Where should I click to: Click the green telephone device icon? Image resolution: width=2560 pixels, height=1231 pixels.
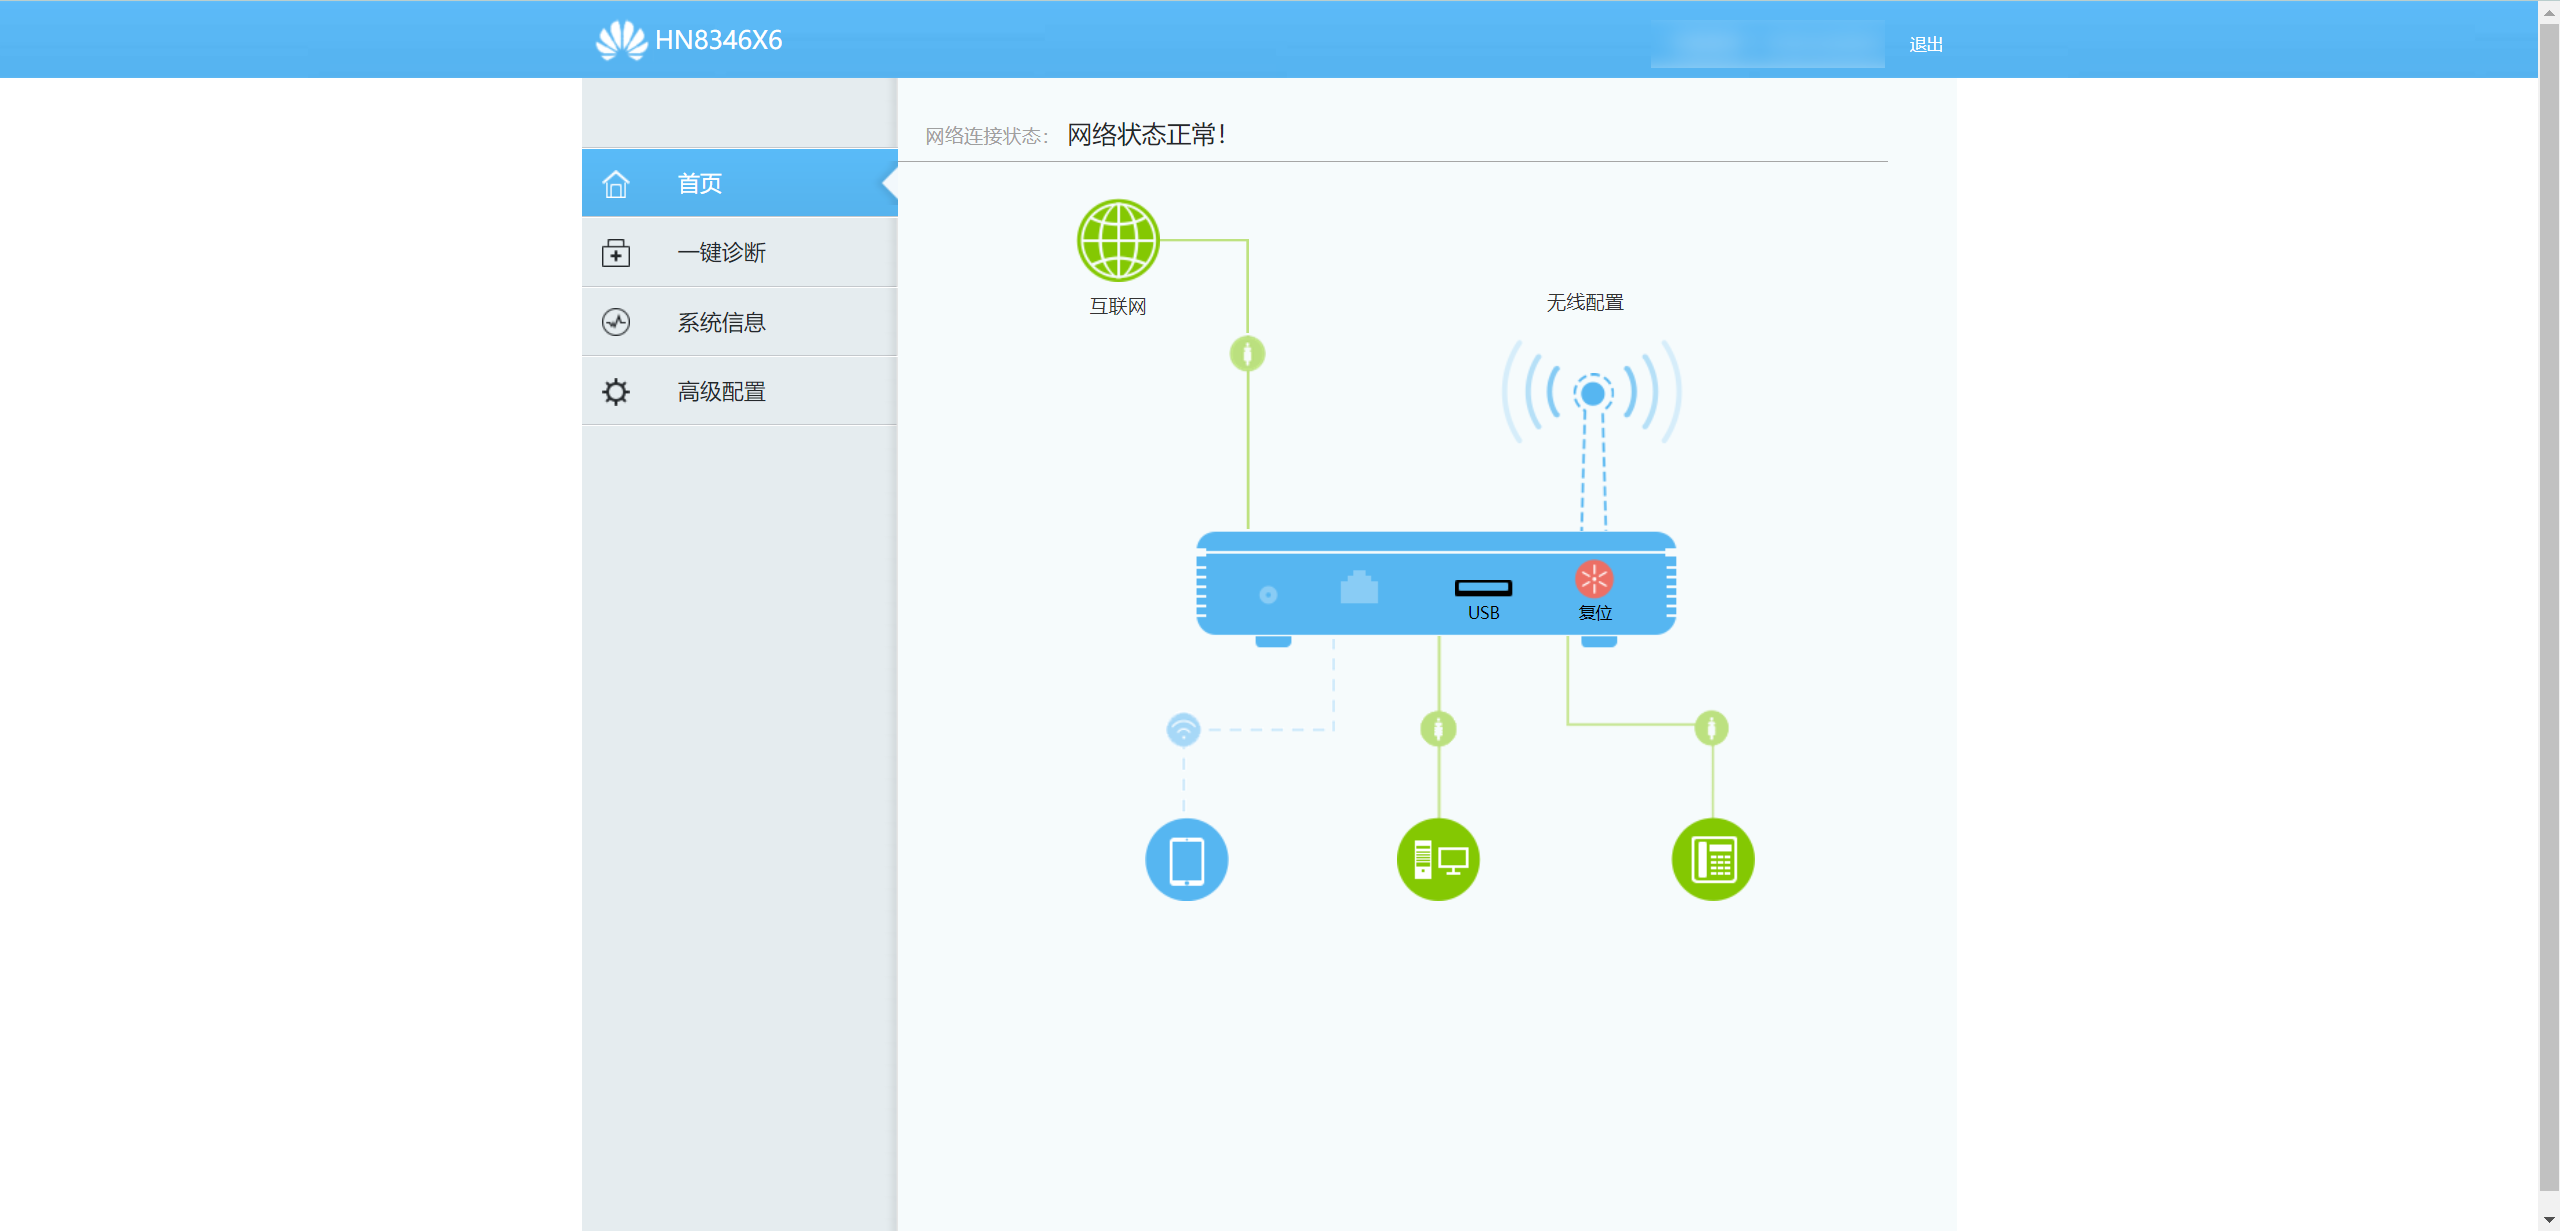click(x=1712, y=860)
